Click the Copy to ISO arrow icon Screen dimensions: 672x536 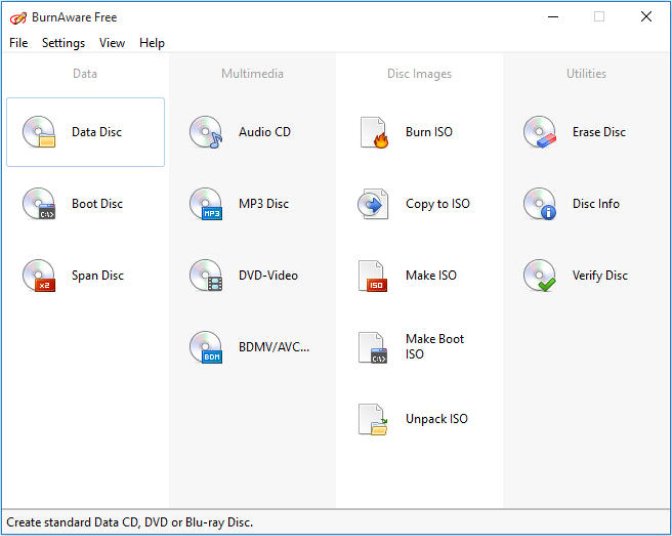click(x=373, y=204)
